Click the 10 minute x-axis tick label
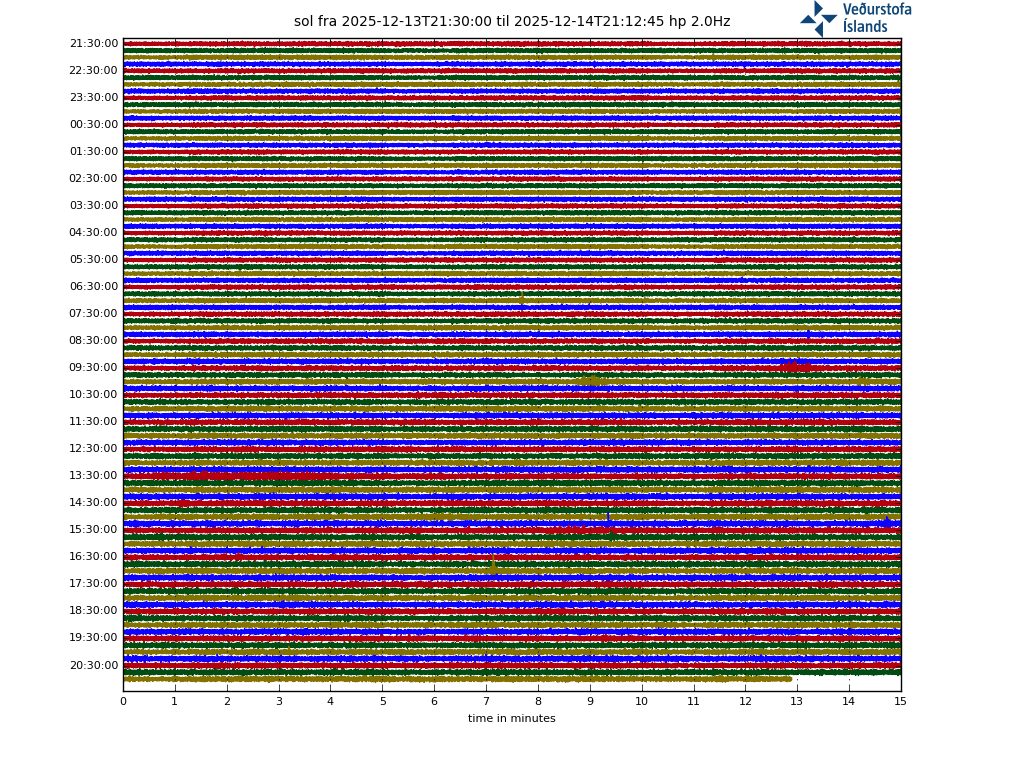Screen dimensions: 1024x768 641,701
